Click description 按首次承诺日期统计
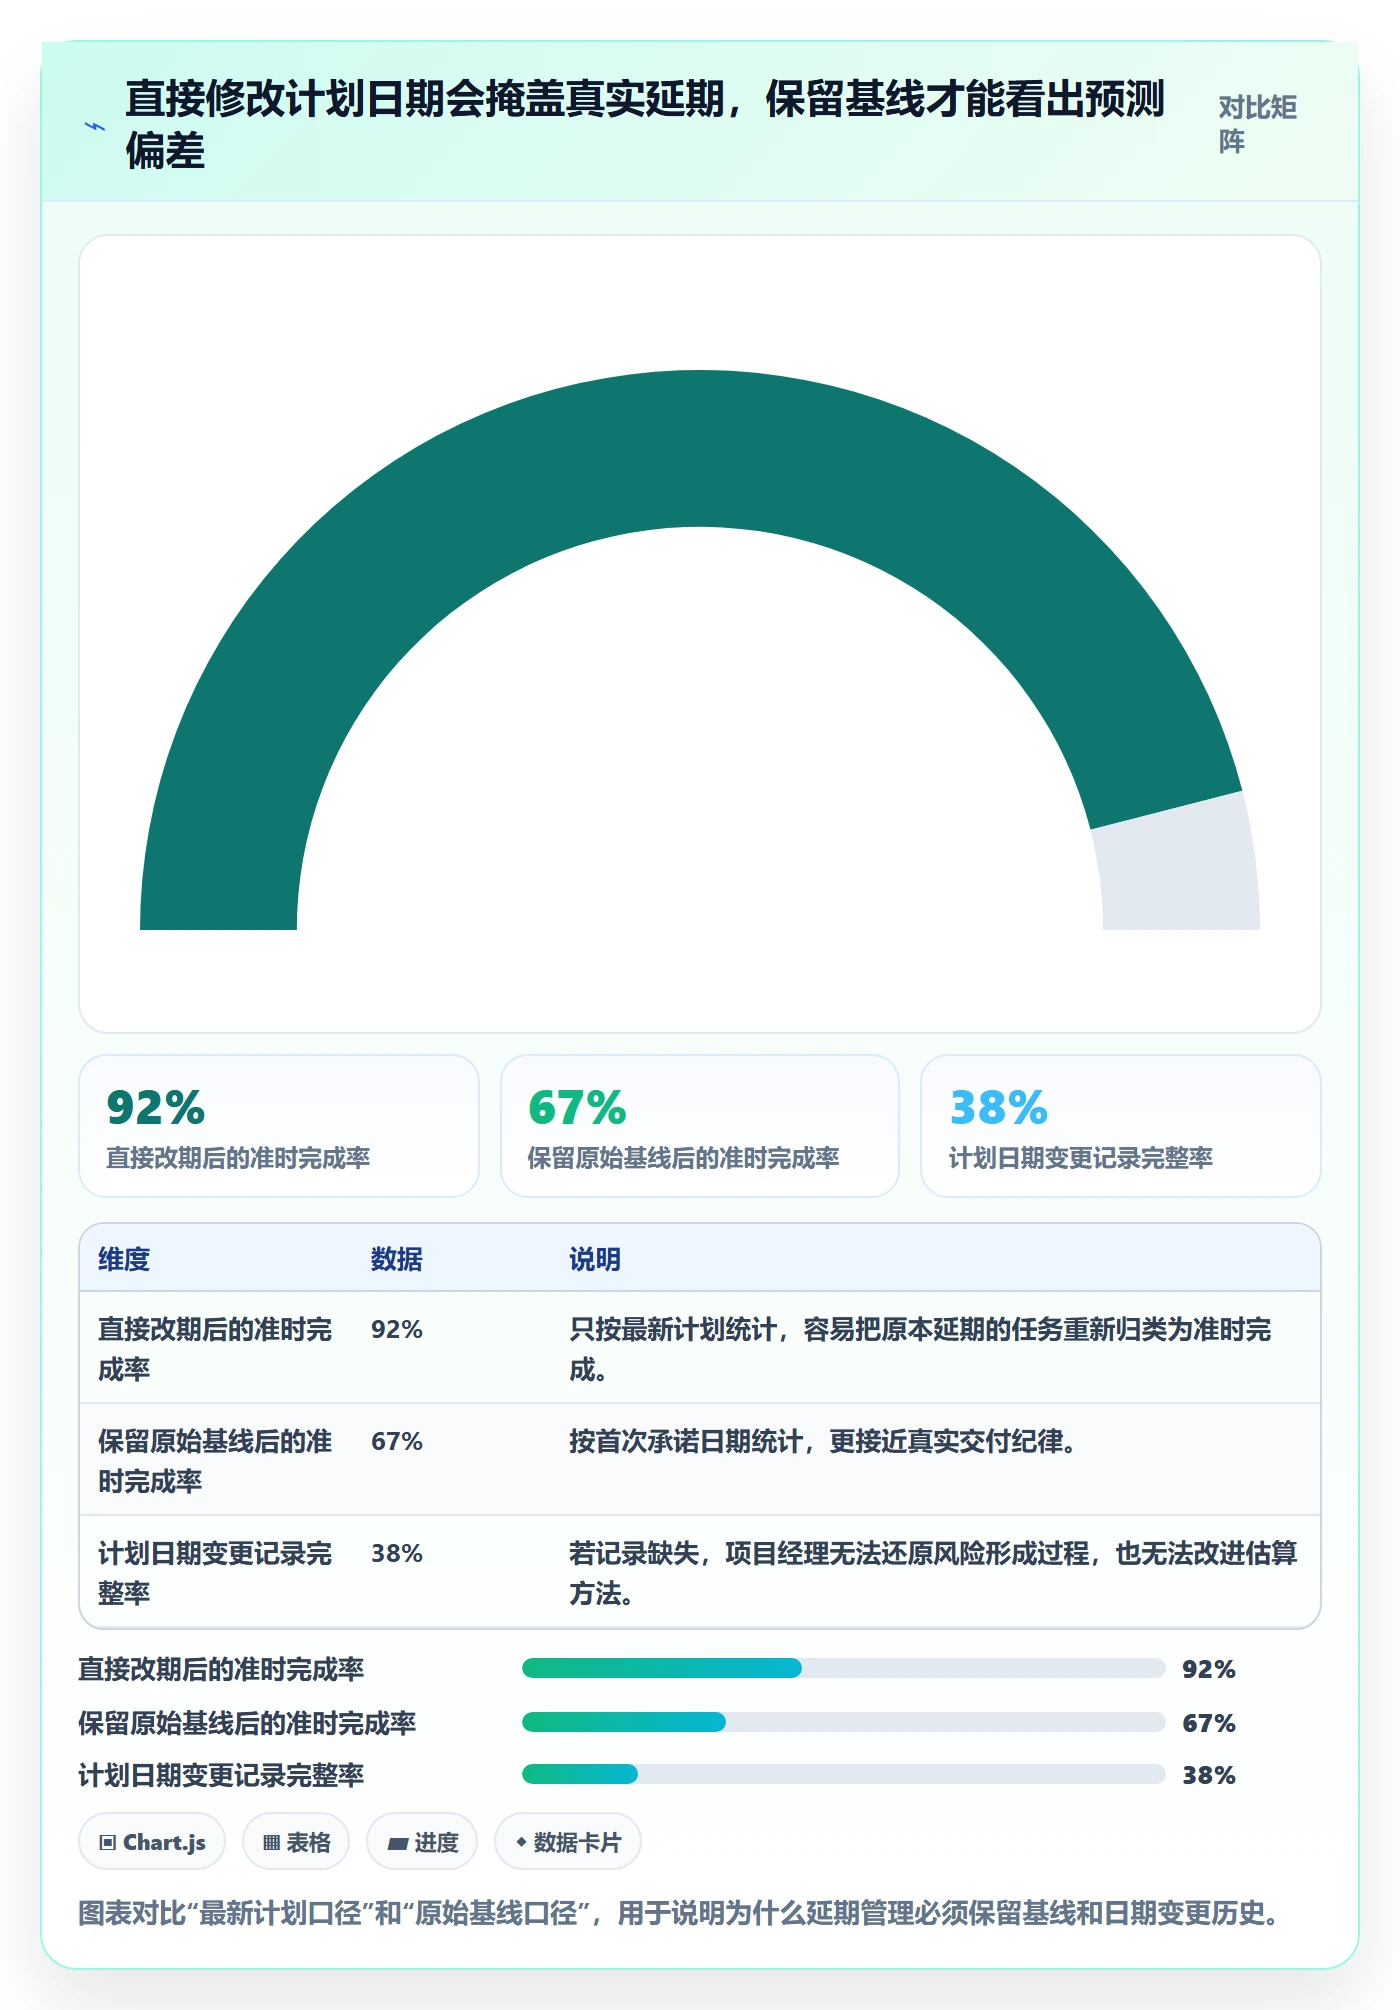 (x=823, y=1441)
